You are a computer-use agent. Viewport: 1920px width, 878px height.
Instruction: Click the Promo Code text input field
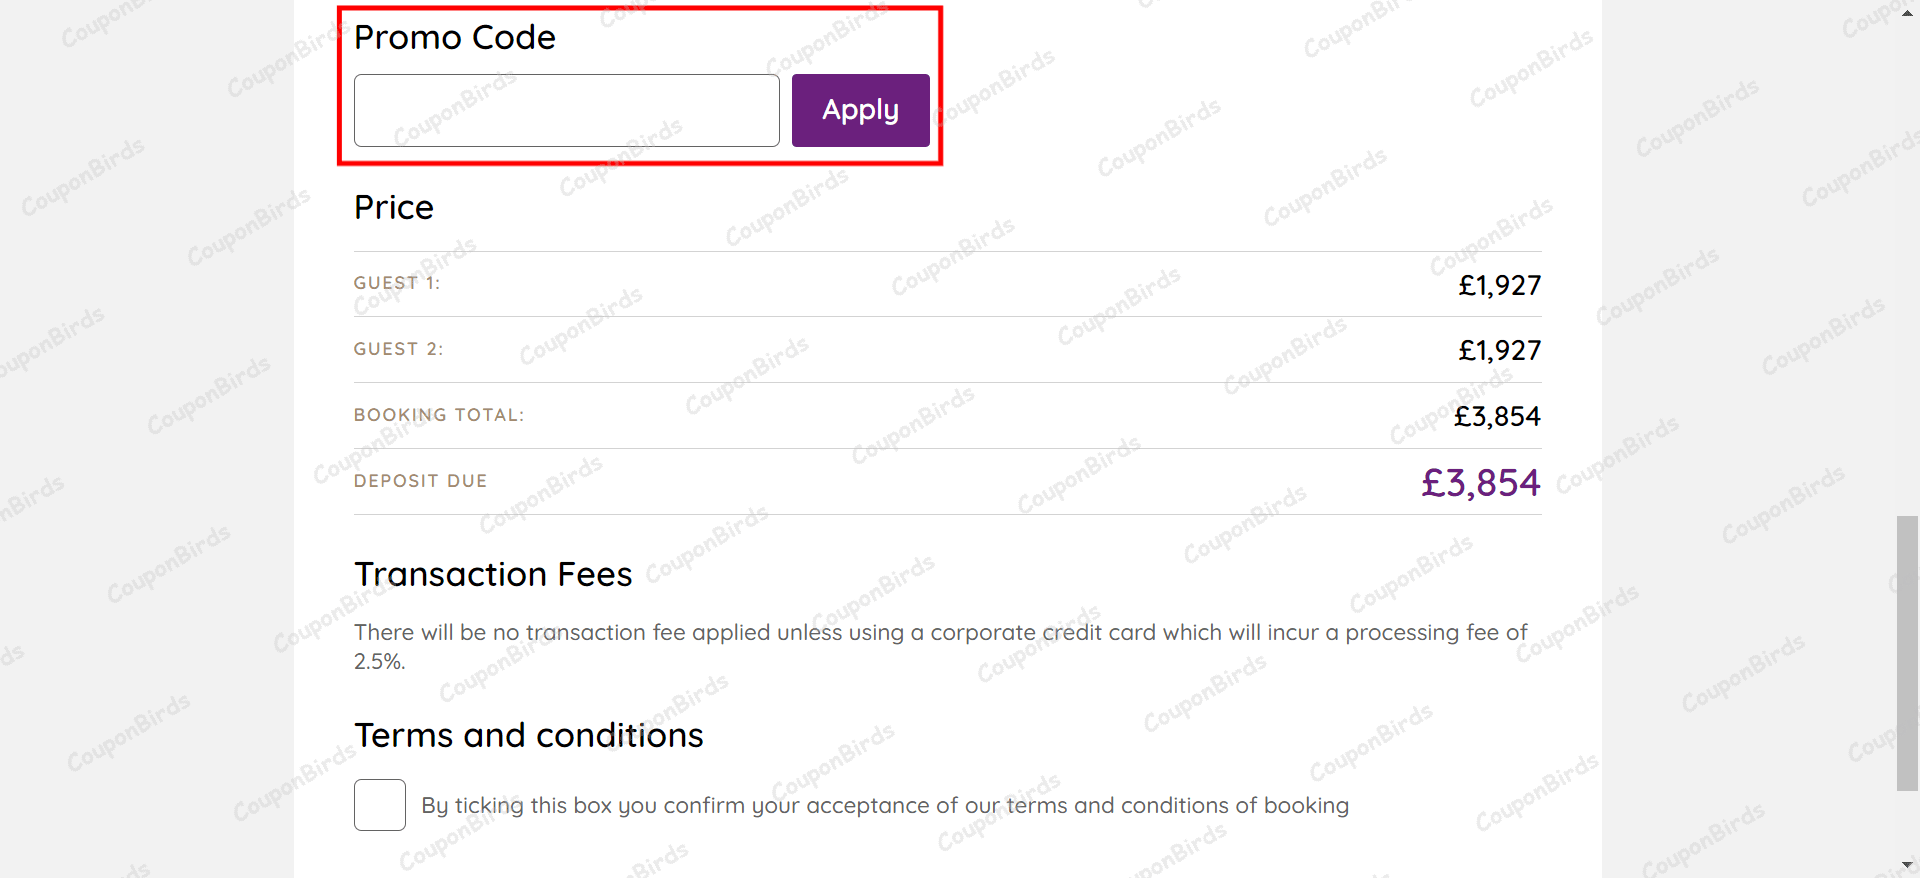(566, 111)
